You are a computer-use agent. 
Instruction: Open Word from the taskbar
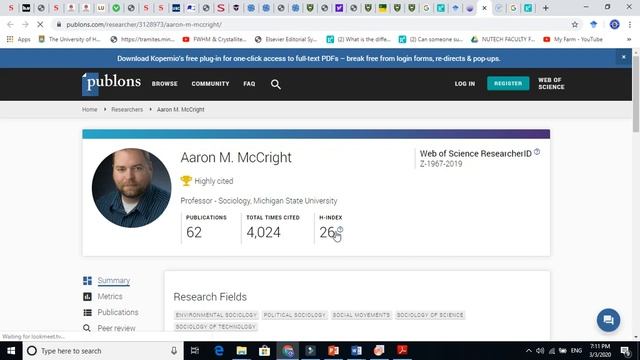click(356, 351)
